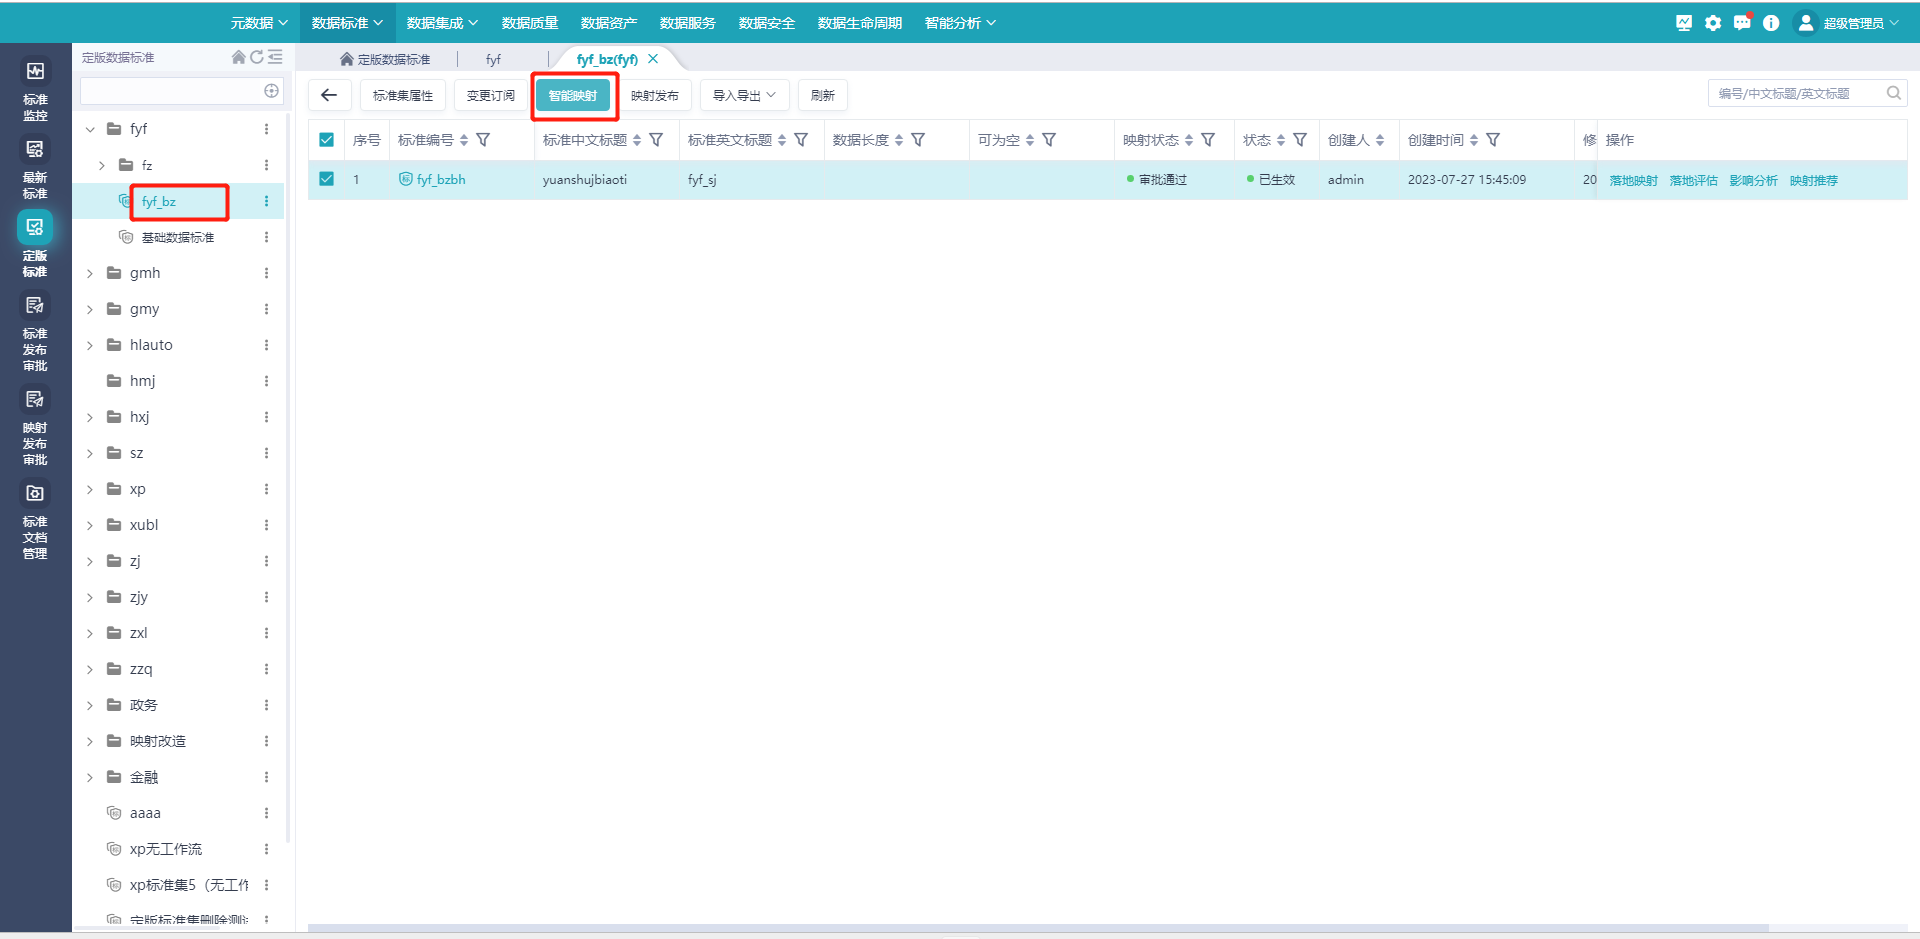Image resolution: width=1920 pixels, height=939 pixels.
Task: Toggle the select-all checkbox in table header
Action: (x=326, y=140)
